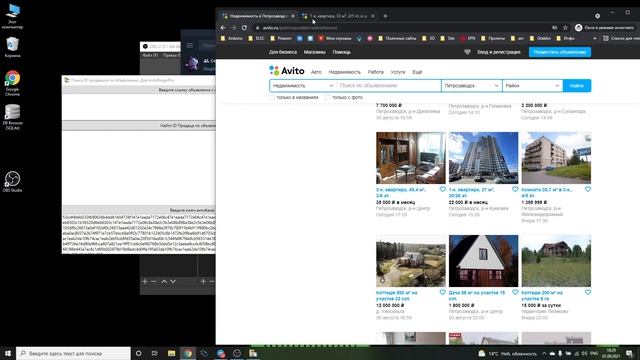Toggle the 'только с фото' checkbox

[x=327, y=98]
